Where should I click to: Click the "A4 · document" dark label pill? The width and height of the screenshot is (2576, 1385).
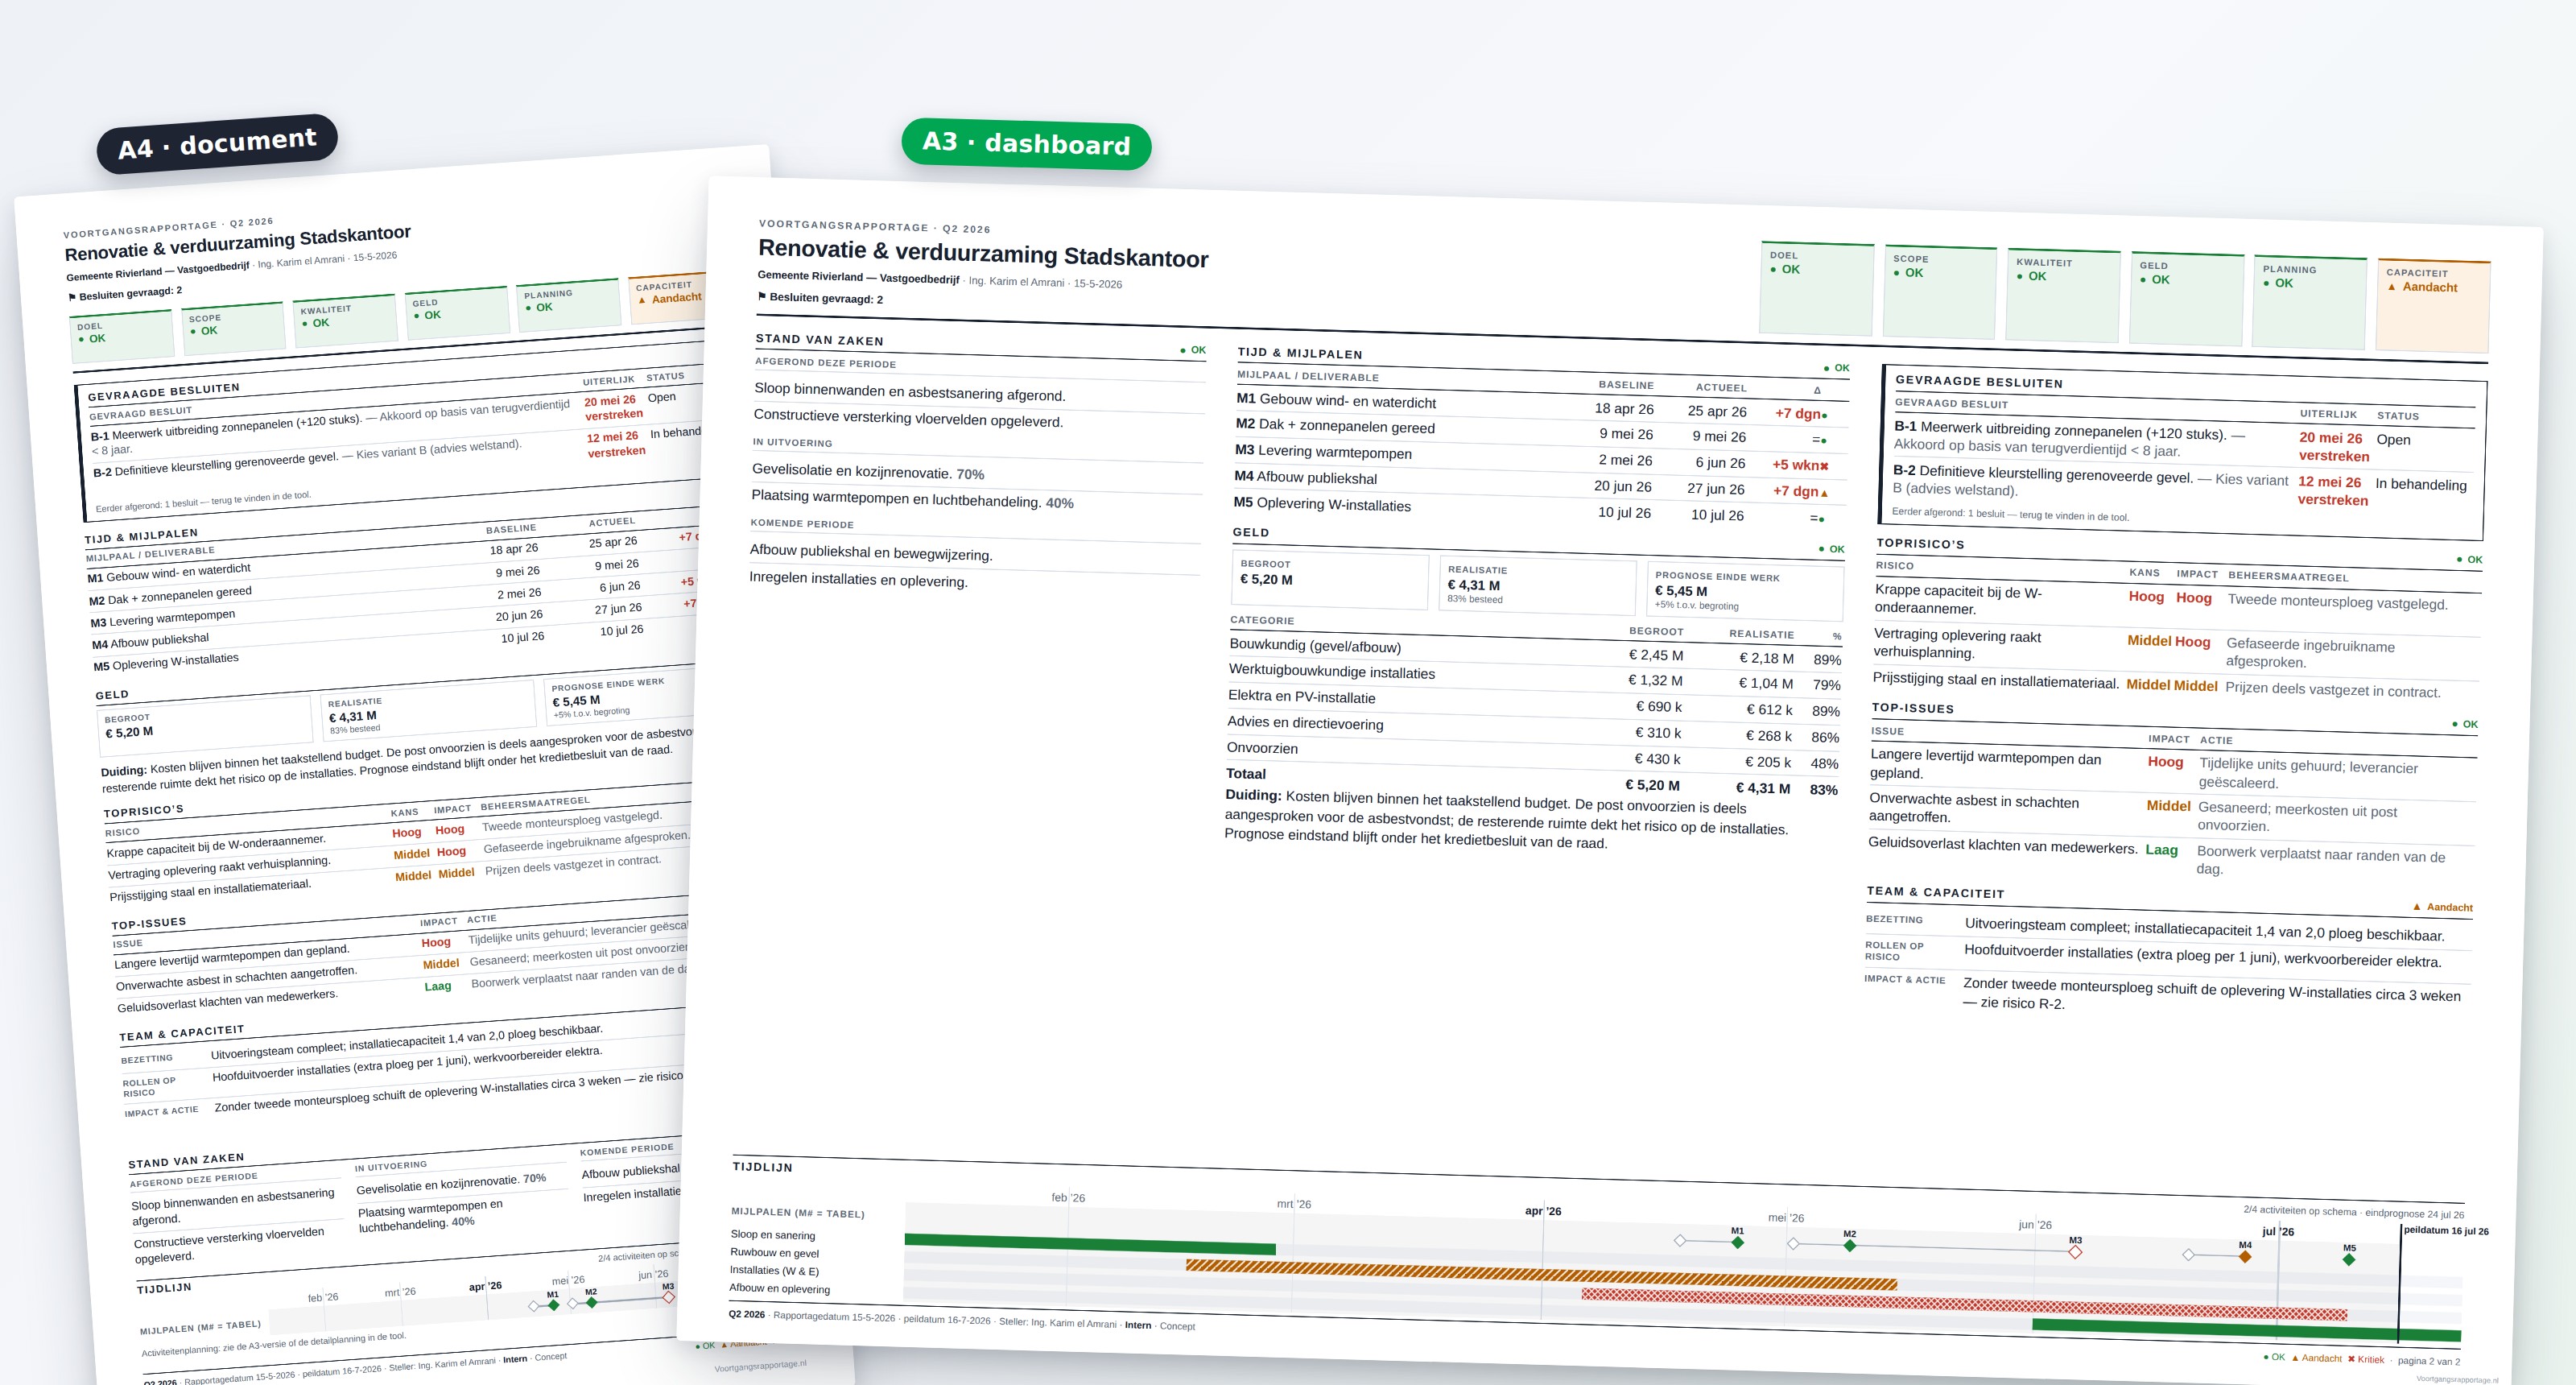217,144
